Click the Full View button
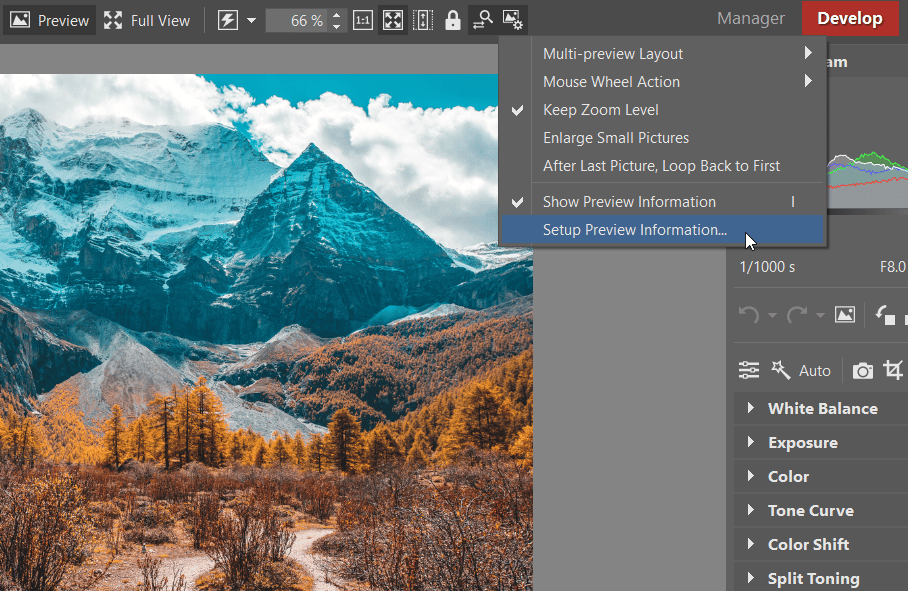The image size is (908, 591). pos(148,20)
